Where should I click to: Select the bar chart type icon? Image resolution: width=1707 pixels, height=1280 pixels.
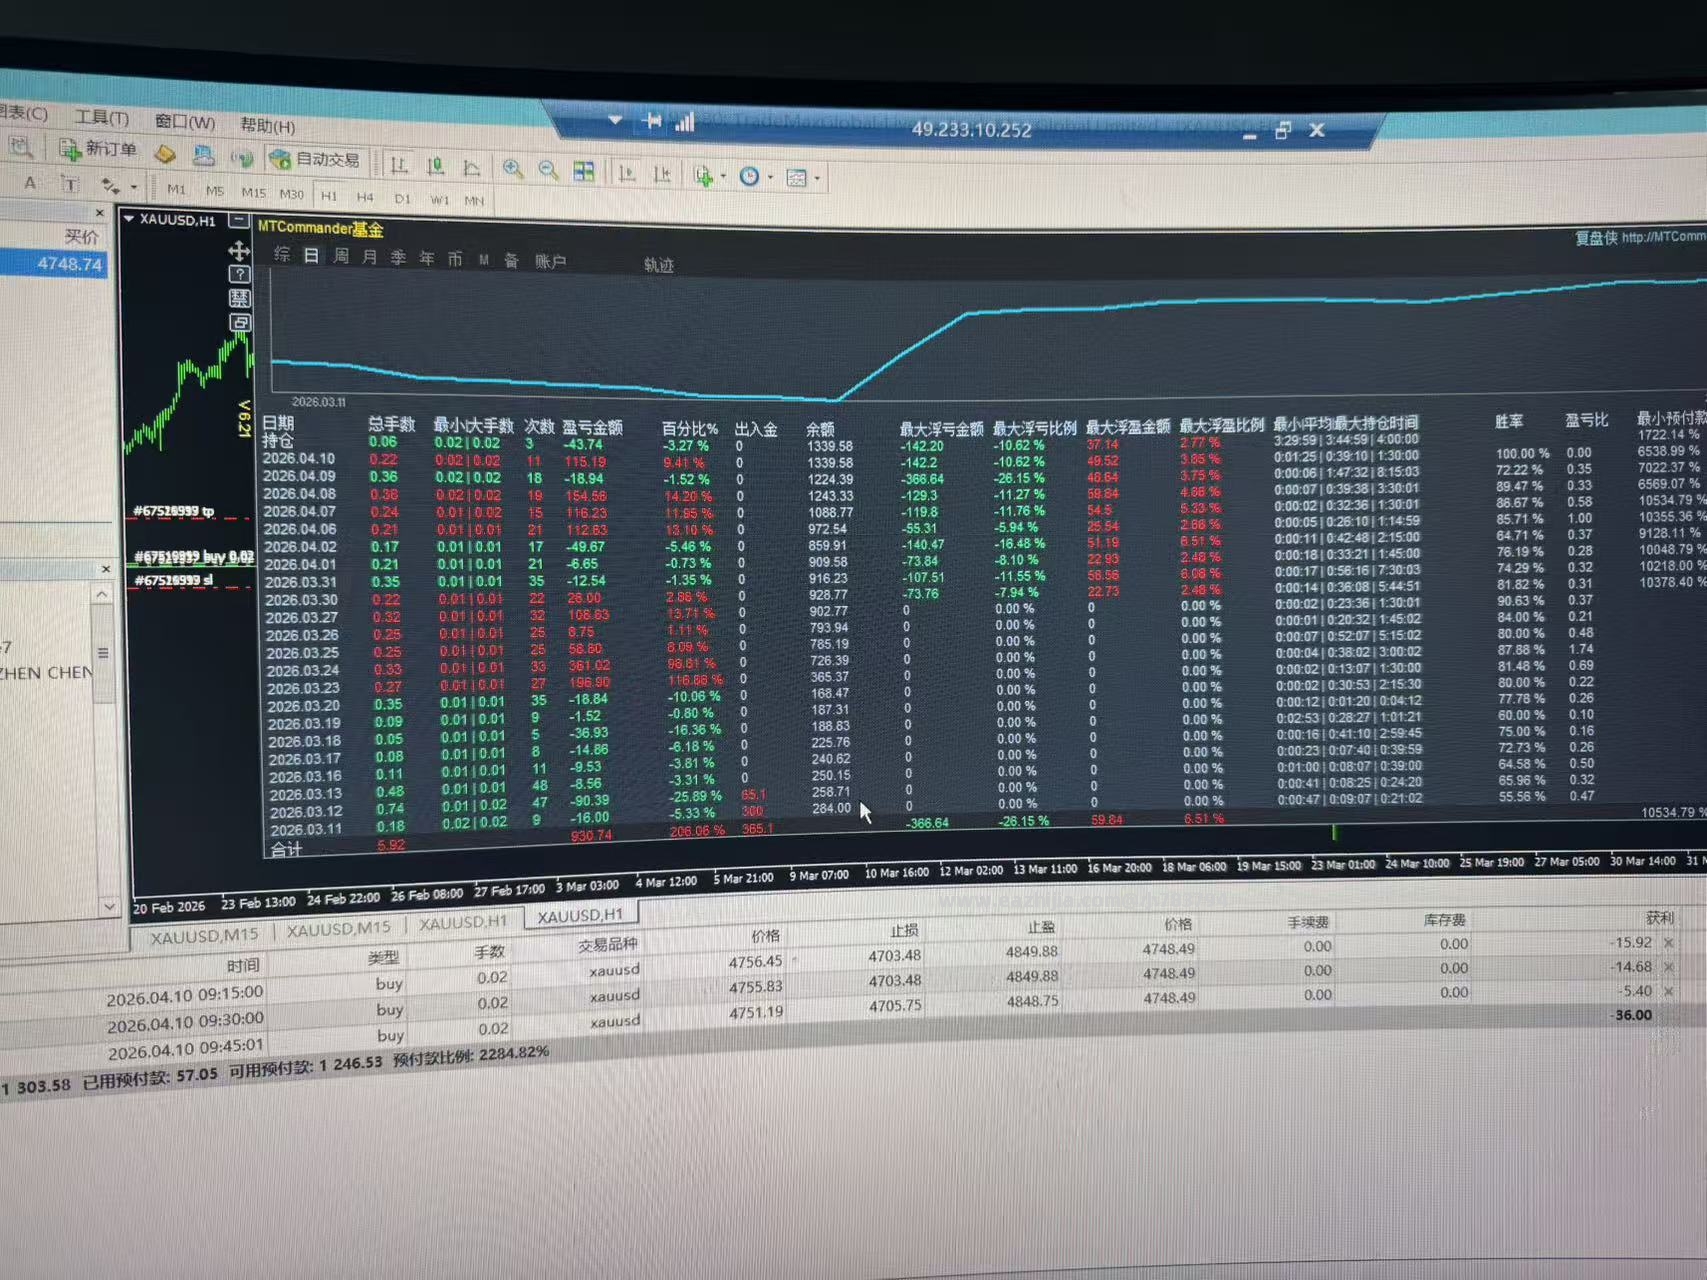coord(398,165)
